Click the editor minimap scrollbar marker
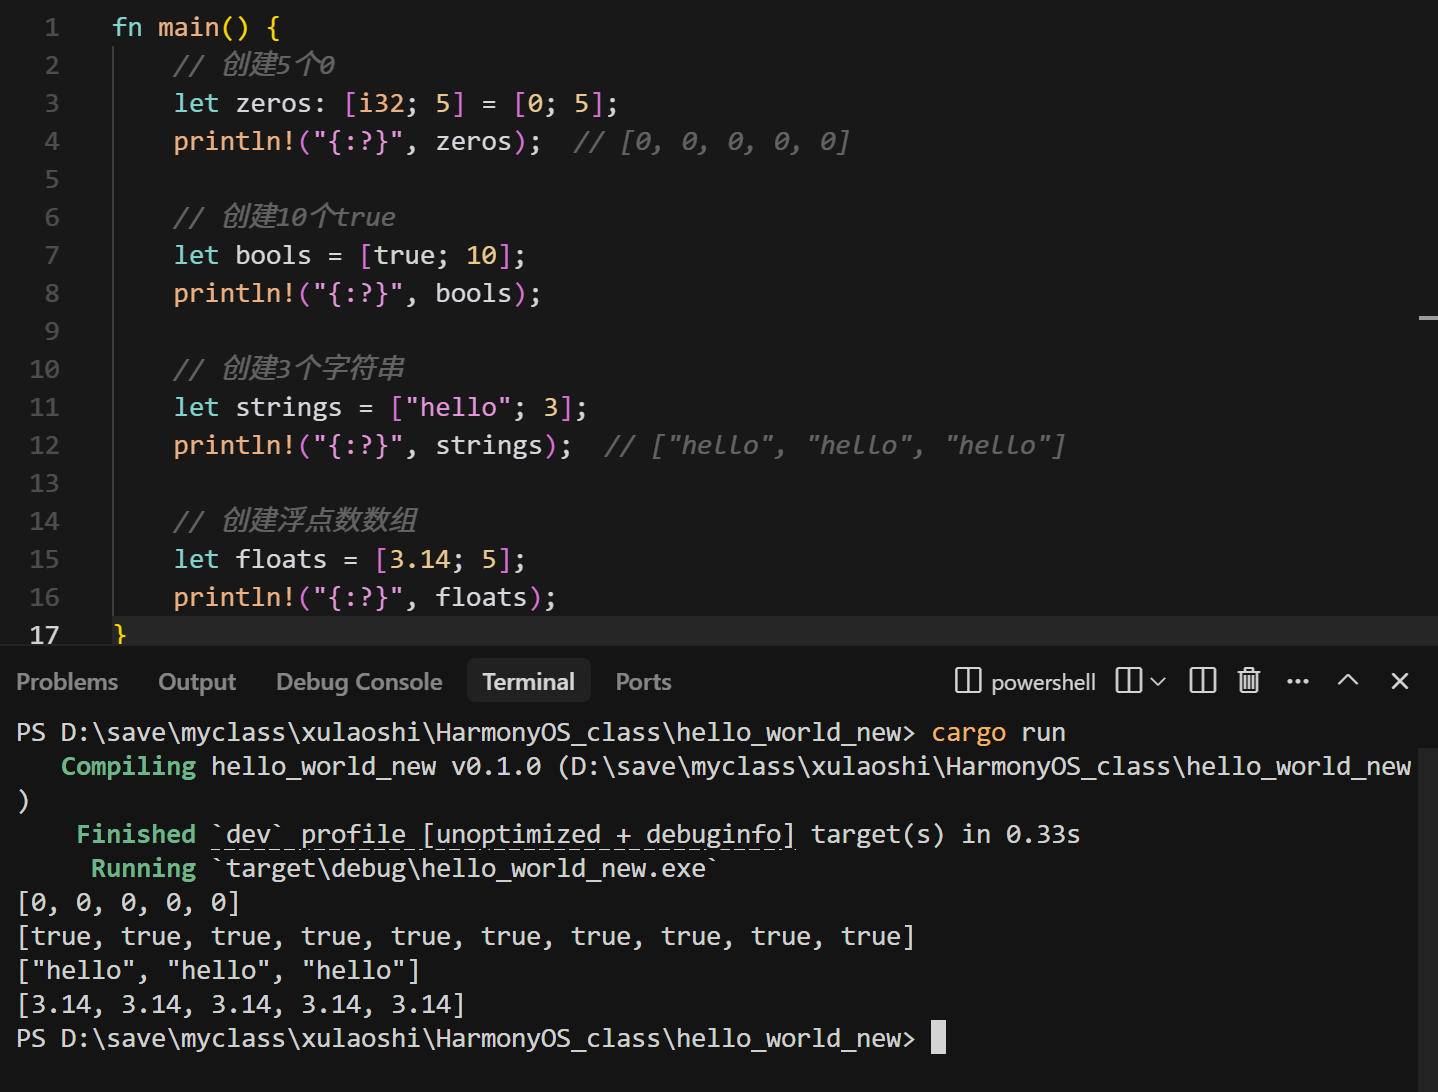Screen dimensions: 1438x1092 (x=1428, y=318)
